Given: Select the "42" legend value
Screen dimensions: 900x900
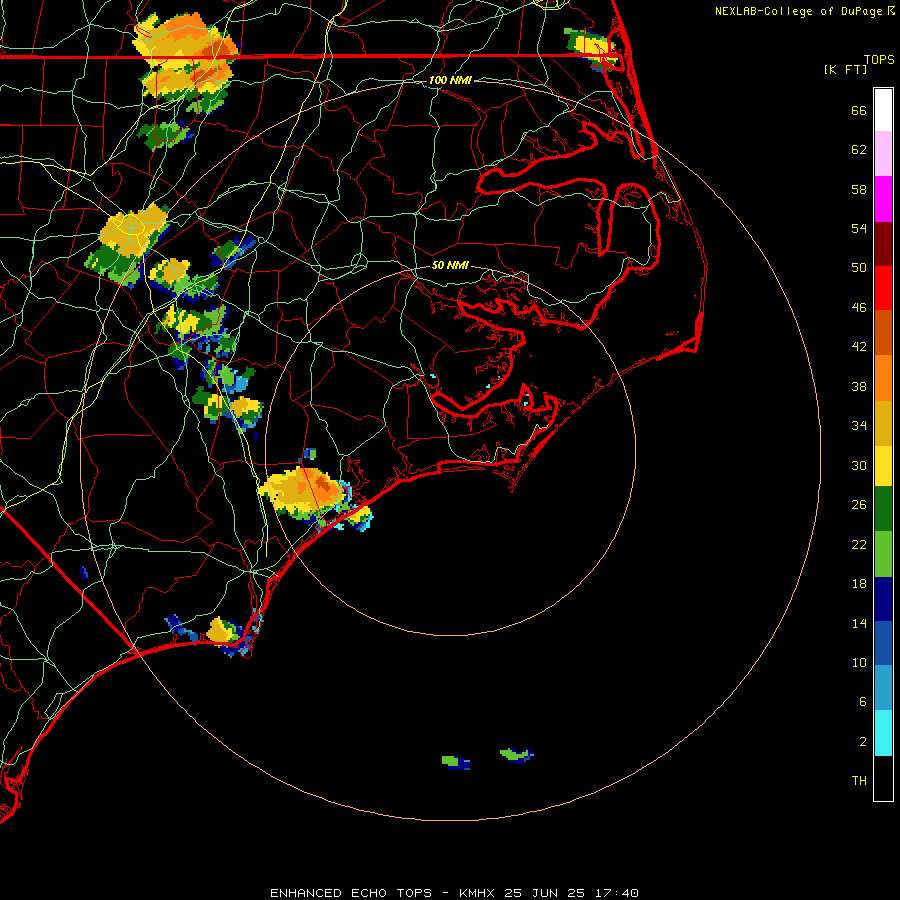Looking at the screenshot, I should point(859,346).
